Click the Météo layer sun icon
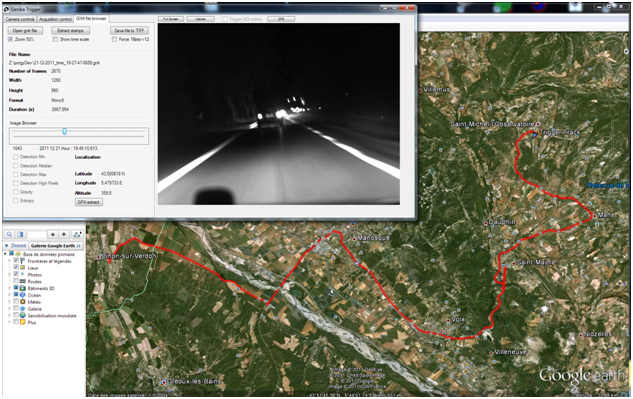The width and height of the screenshot is (633, 399). click(23, 302)
